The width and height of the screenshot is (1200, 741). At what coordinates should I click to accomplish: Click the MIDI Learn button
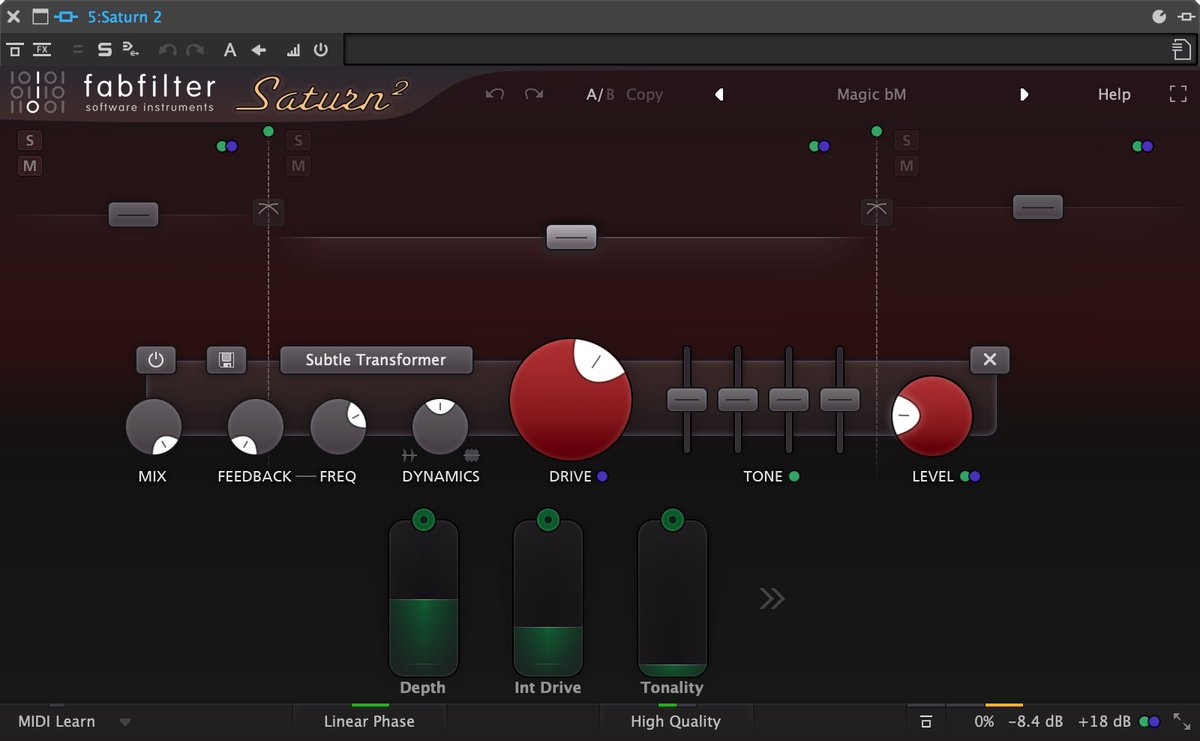(57, 721)
